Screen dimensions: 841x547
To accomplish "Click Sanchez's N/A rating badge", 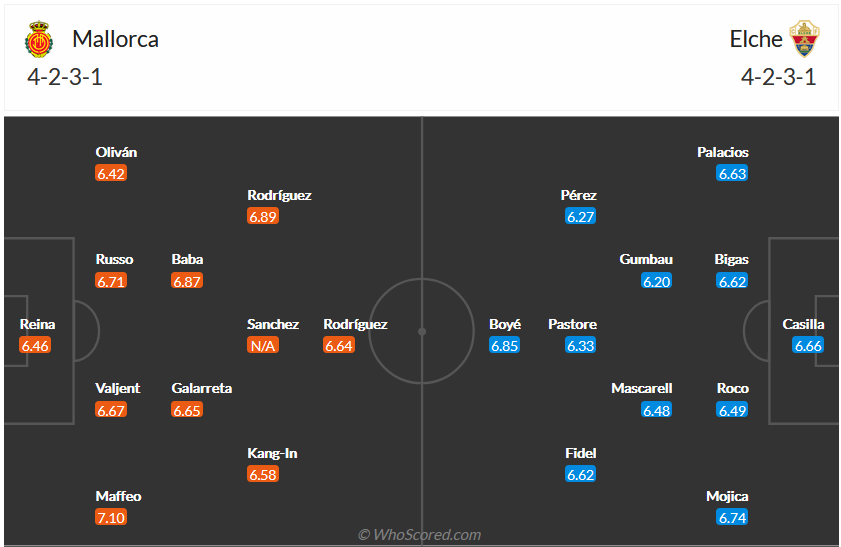I will pyautogui.click(x=263, y=345).
